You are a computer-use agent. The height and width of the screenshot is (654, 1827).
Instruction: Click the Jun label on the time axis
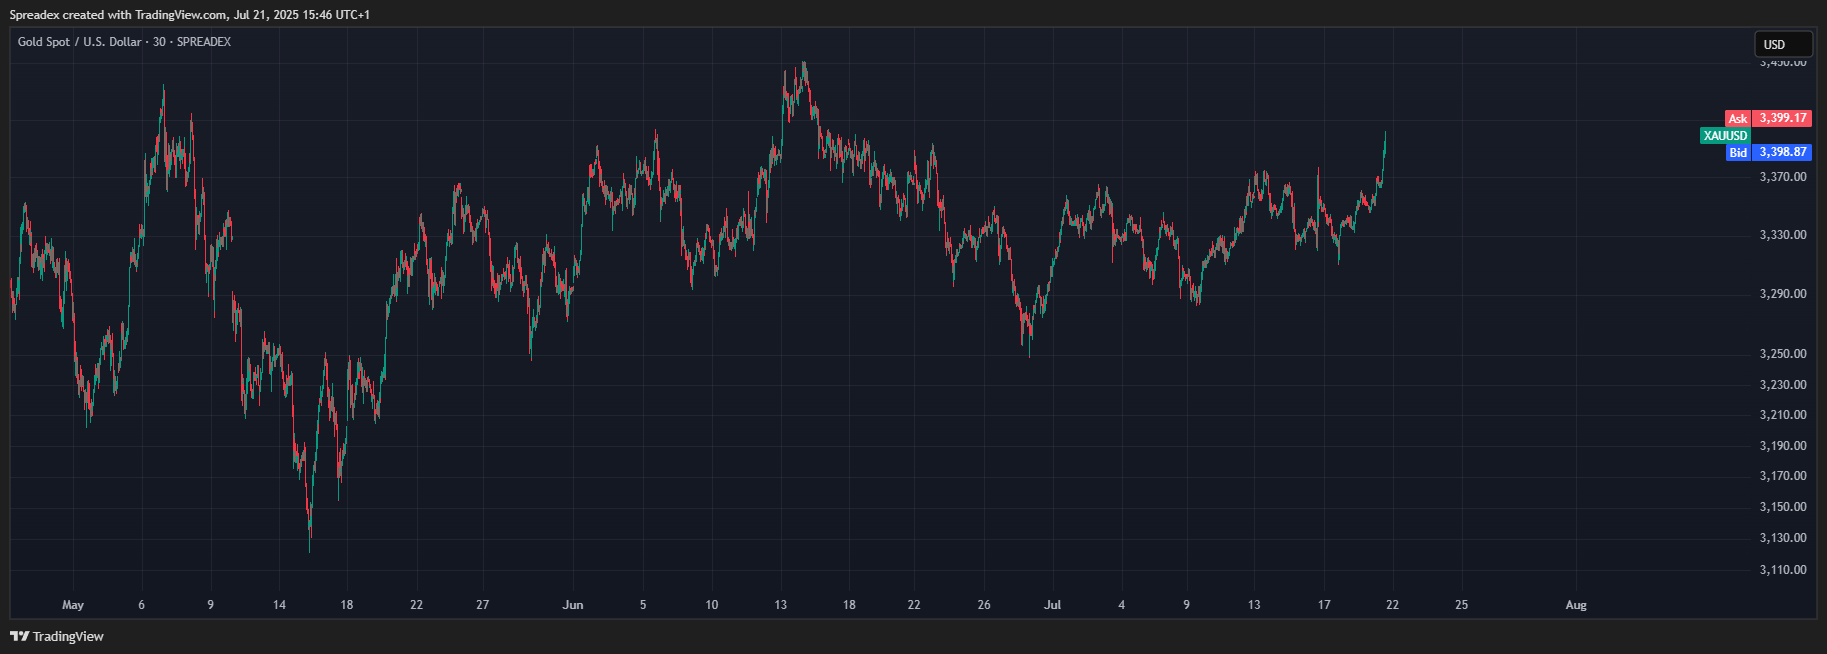(x=573, y=605)
